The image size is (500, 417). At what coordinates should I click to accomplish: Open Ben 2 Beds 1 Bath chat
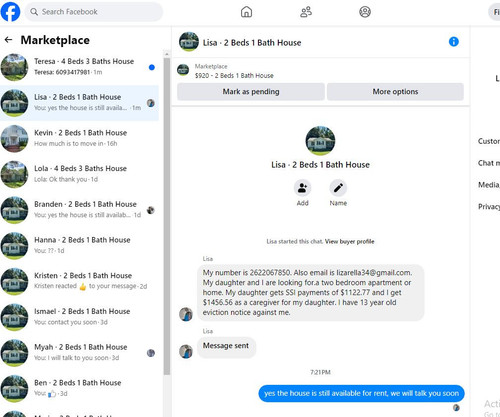(79, 388)
